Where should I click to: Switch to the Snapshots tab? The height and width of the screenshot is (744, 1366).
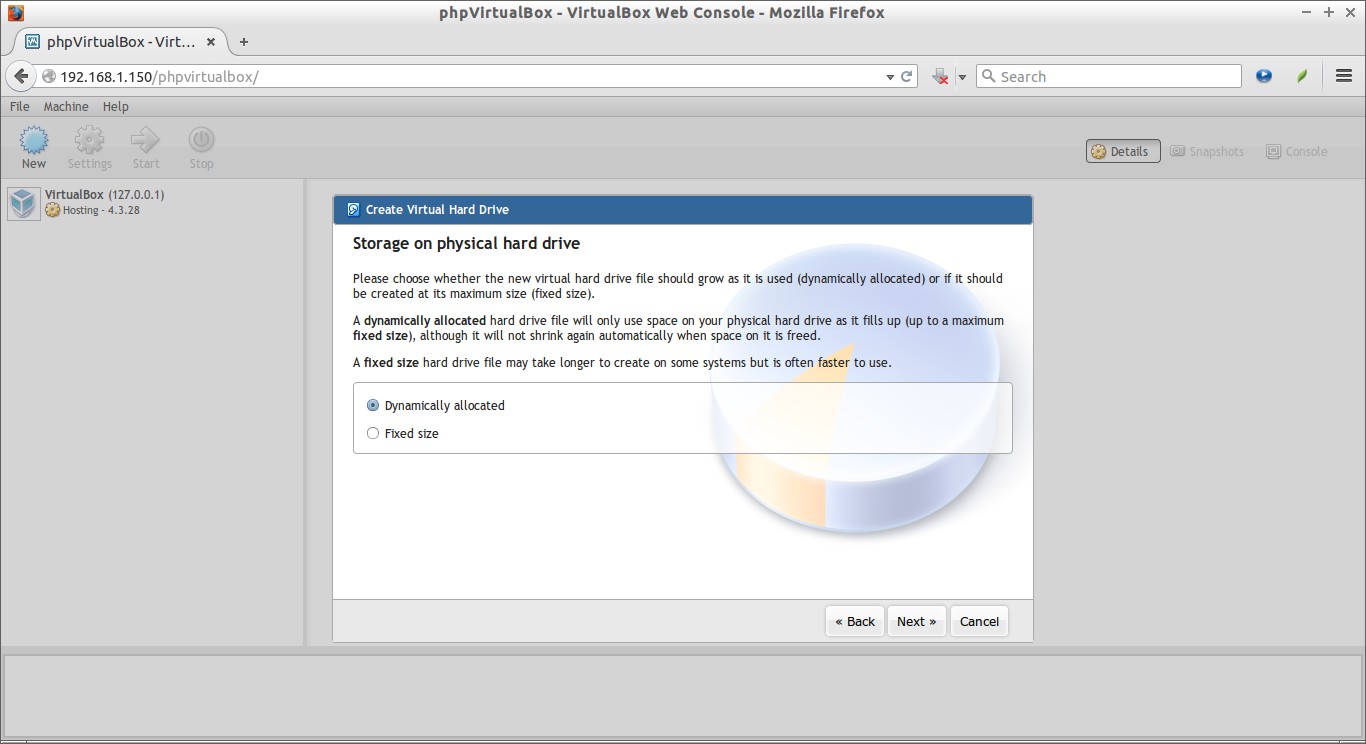pos(1207,151)
